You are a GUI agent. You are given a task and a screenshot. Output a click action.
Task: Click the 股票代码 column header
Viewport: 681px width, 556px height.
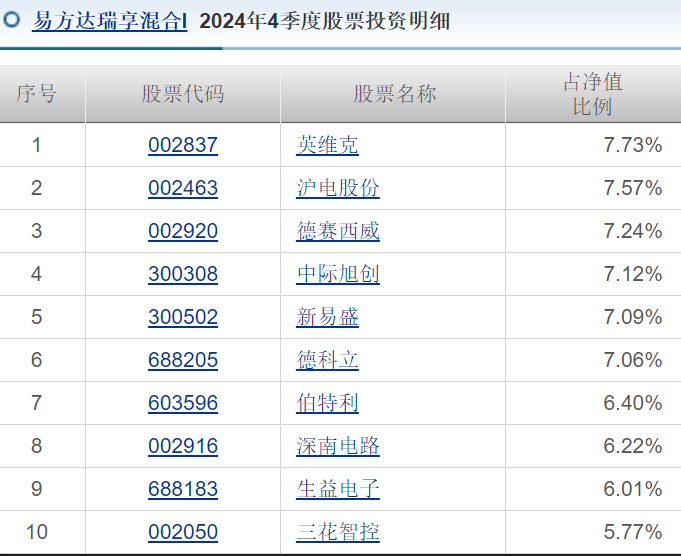point(183,94)
